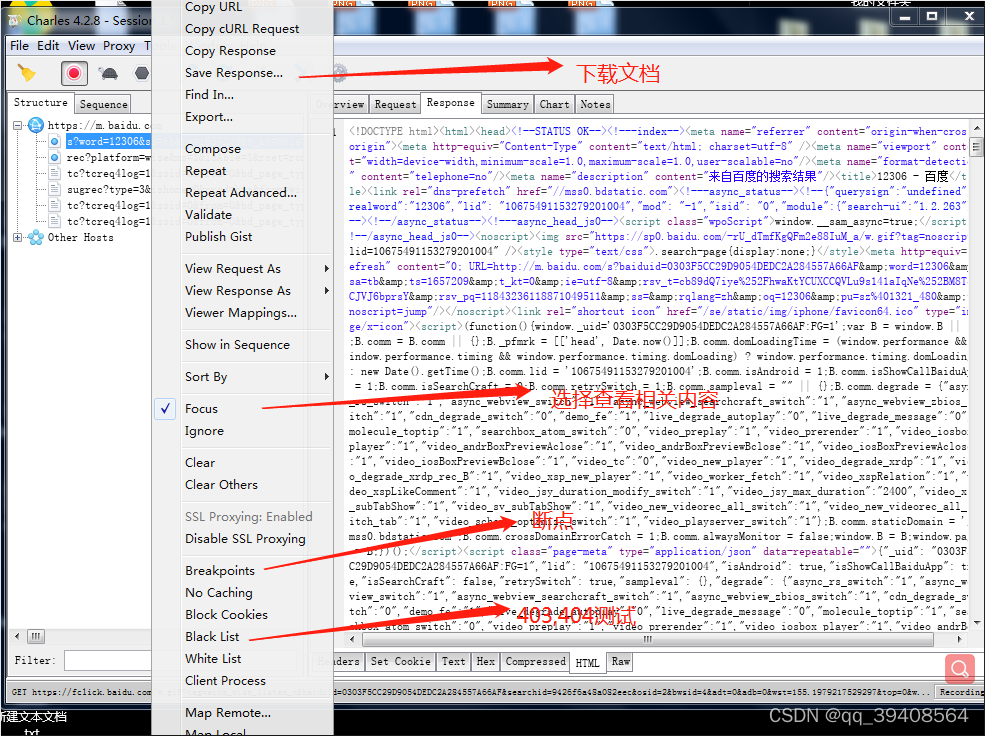The height and width of the screenshot is (736, 985).
Task: Select Block Cookies entry
Action: pyautogui.click(x=226, y=615)
